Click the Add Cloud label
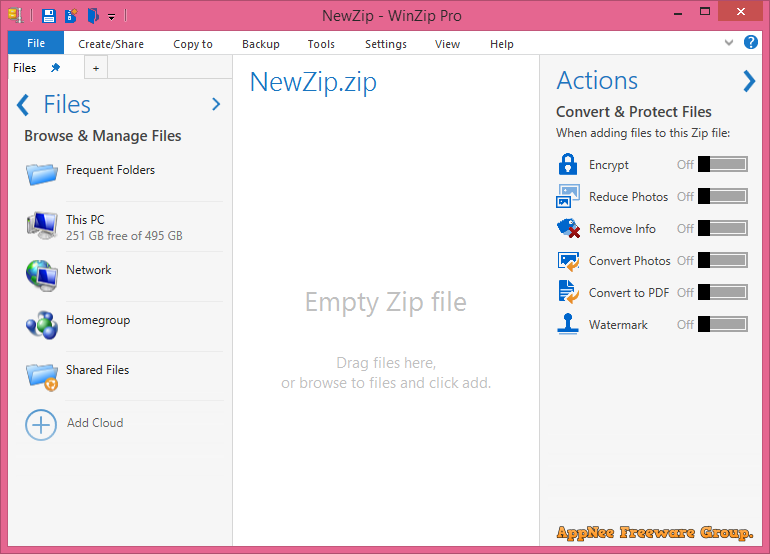Screen dimensions: 770x554 pyautogui.click(x=95, y=423)
